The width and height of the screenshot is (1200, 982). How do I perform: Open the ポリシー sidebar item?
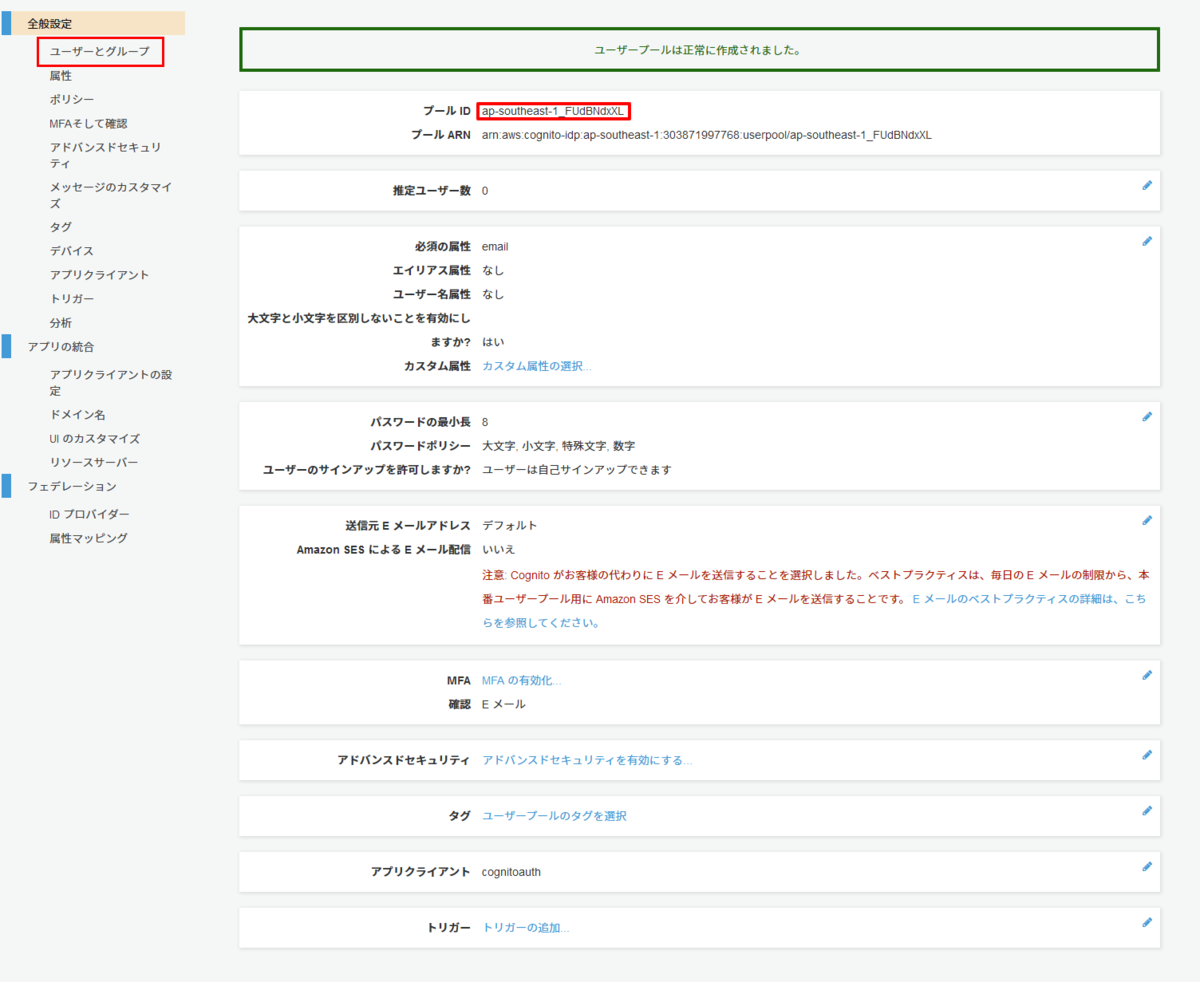72,100
